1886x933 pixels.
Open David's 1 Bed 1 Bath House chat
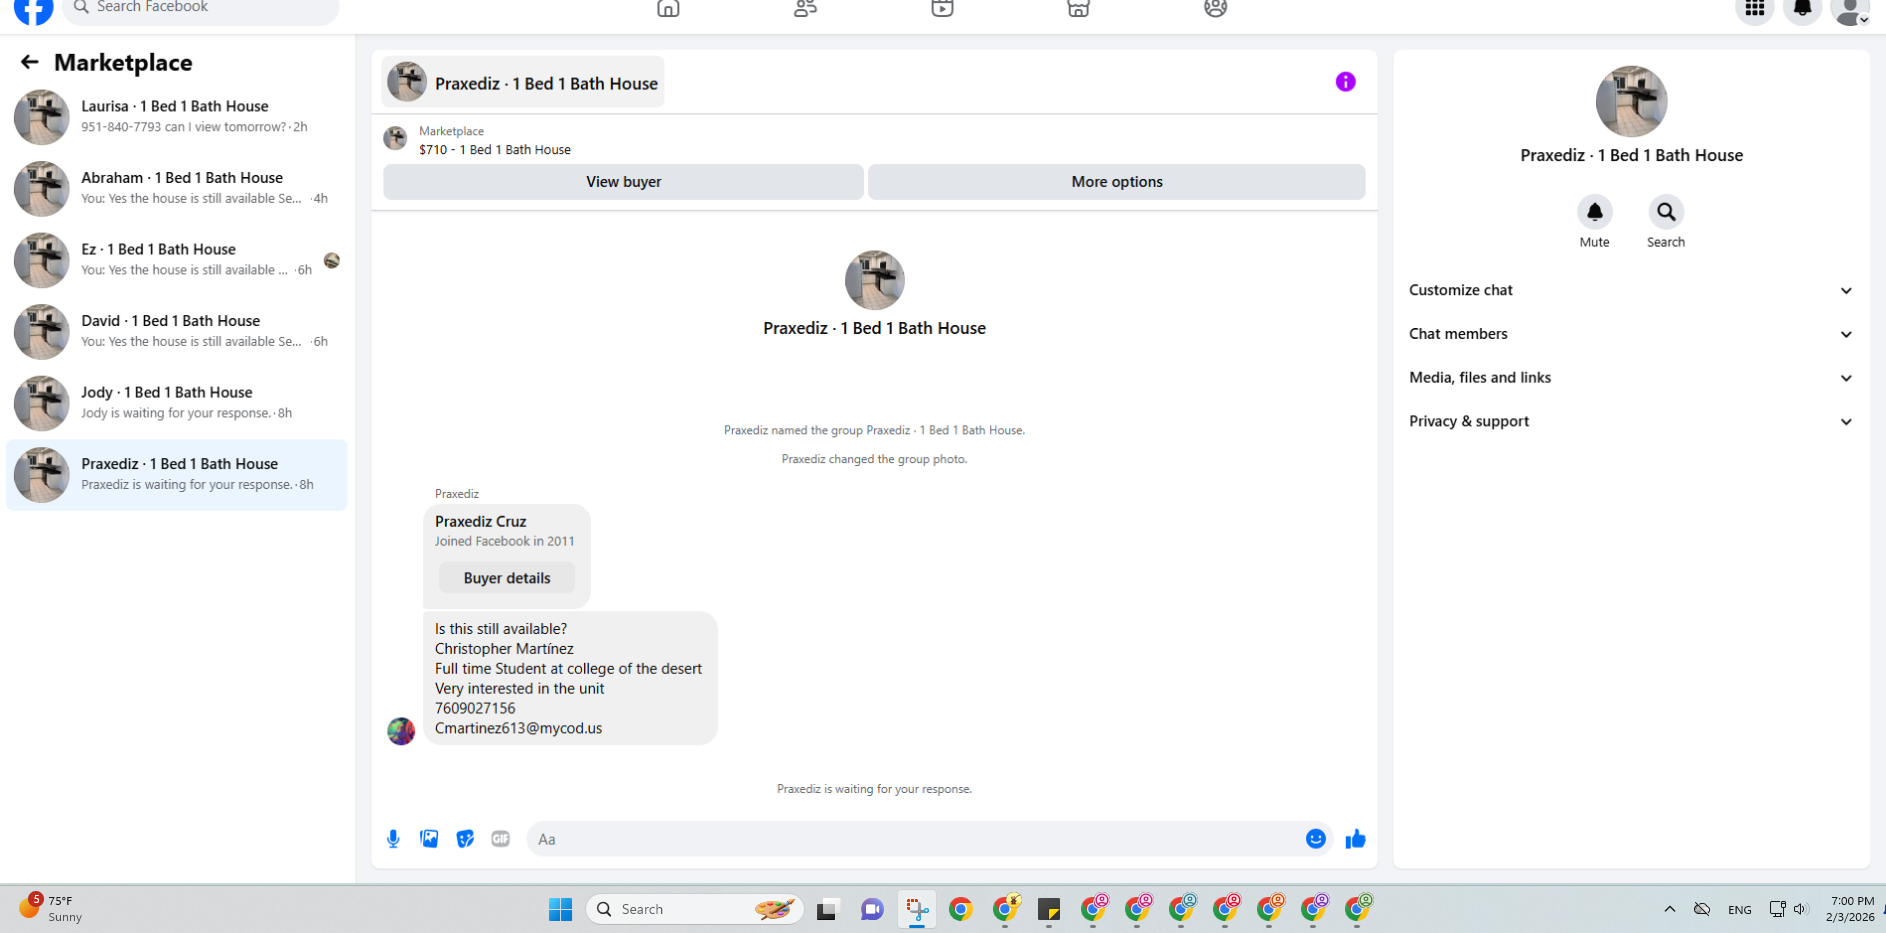point(177,331)
